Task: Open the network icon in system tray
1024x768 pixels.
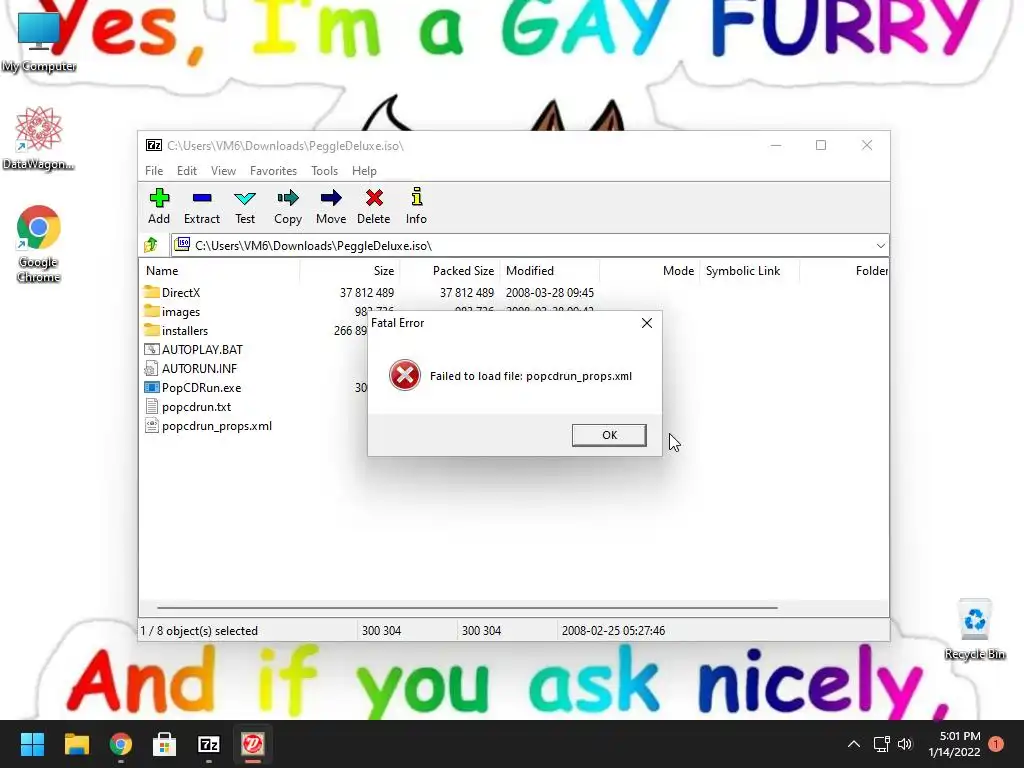Action: point(882,744)
